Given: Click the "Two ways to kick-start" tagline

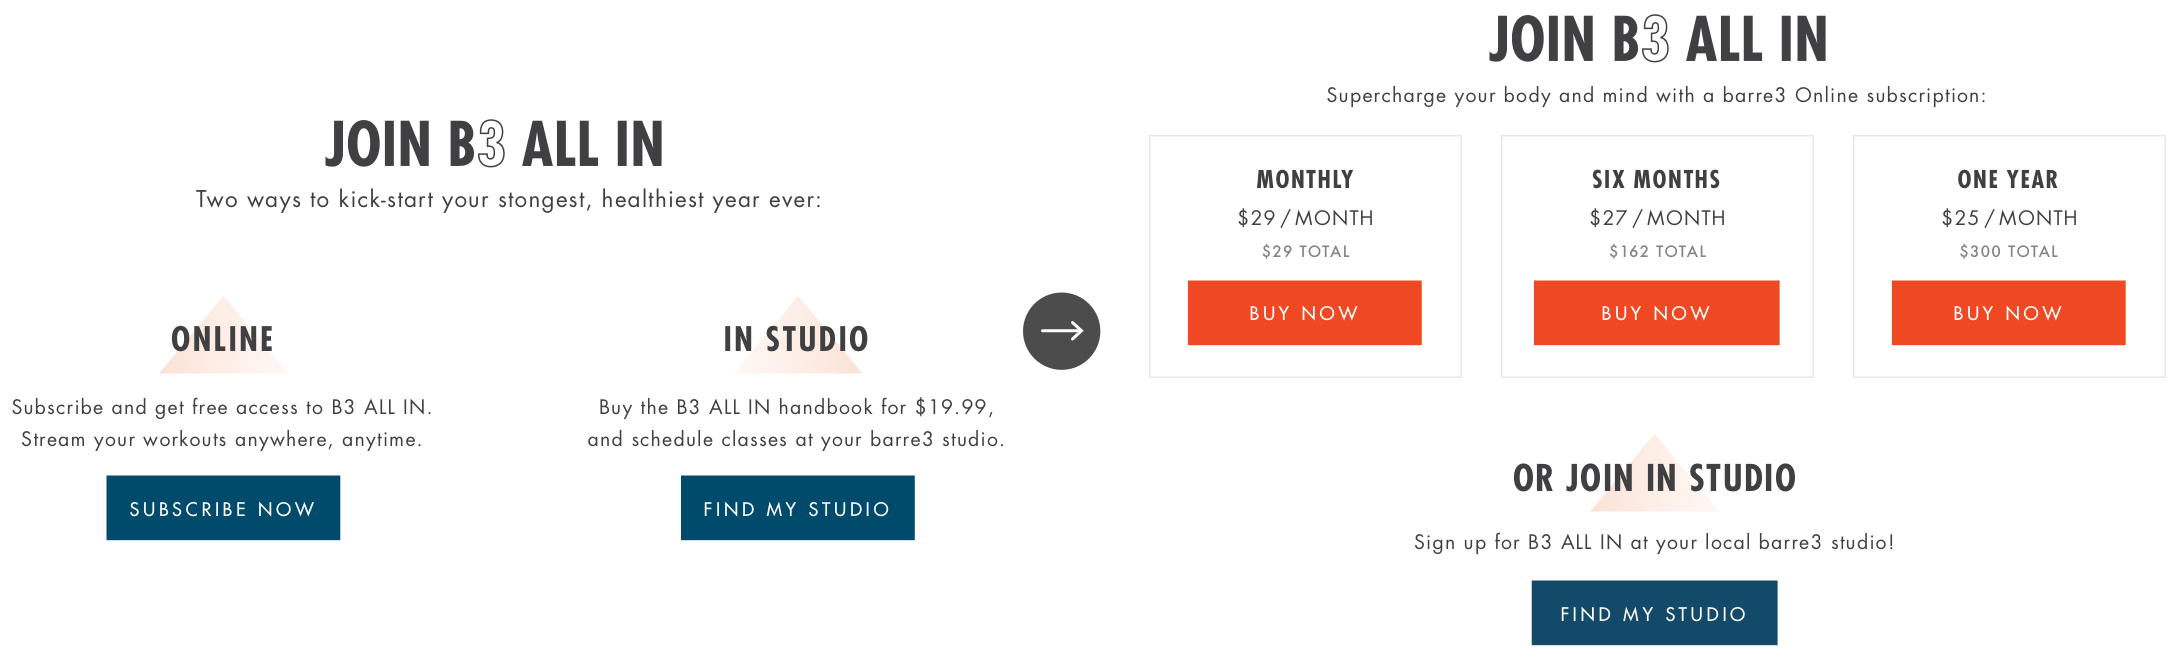Looking at the screenshot, I should [508, 200].
